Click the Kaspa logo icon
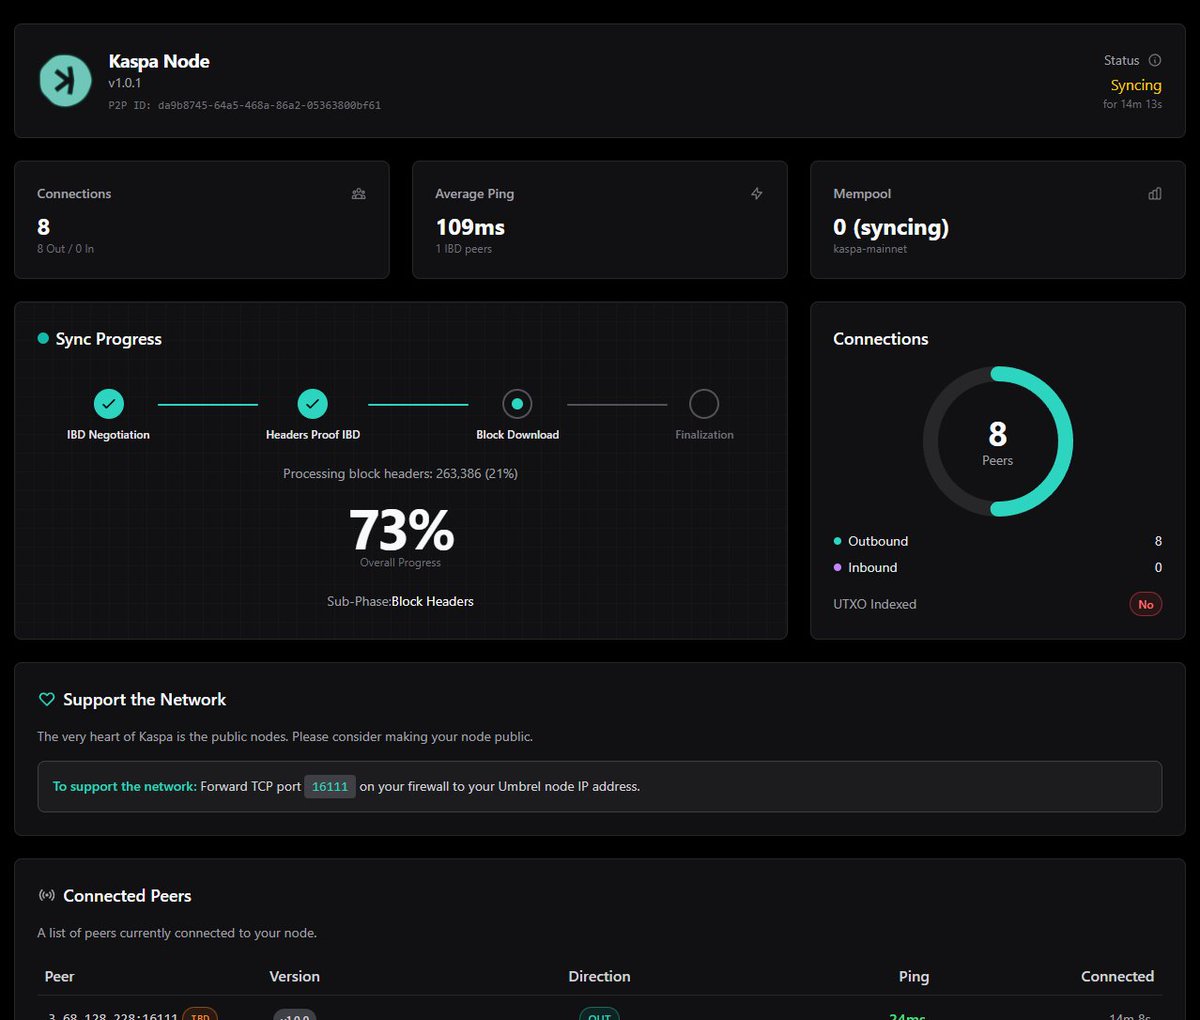 pyautogui.click(x=65, y=81)
